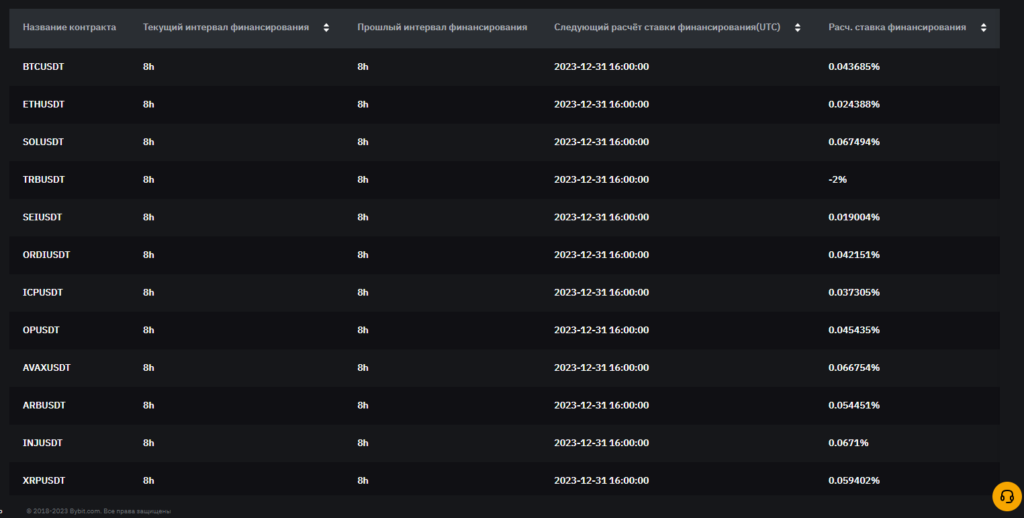
Task: Open the ETHUSDT contract
Action: [43, 104]
